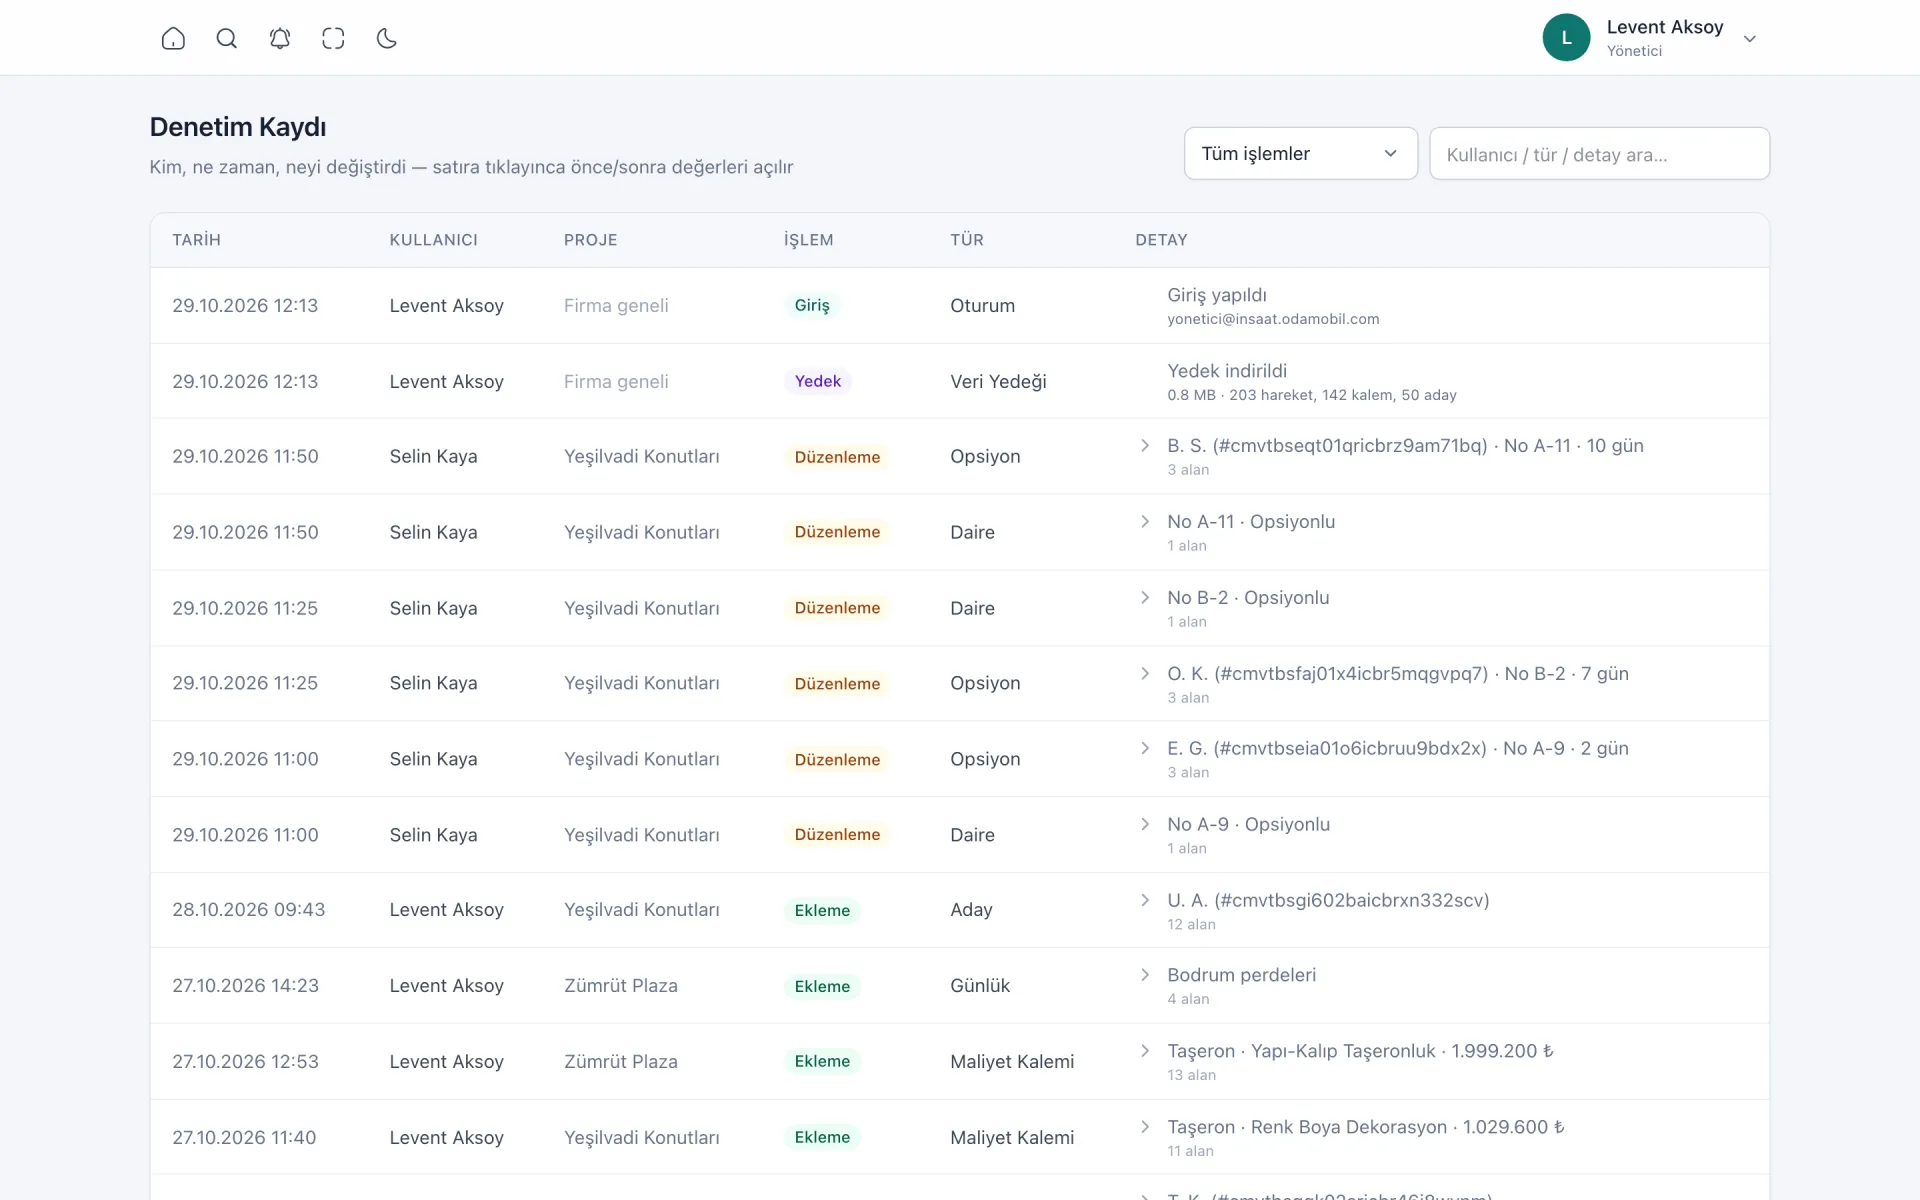The width and height of the screenshot is (1920, 1200).
Task: Click Maliyet Kalemi in the 11:40 row
Action: (x=1012, y=1138)
